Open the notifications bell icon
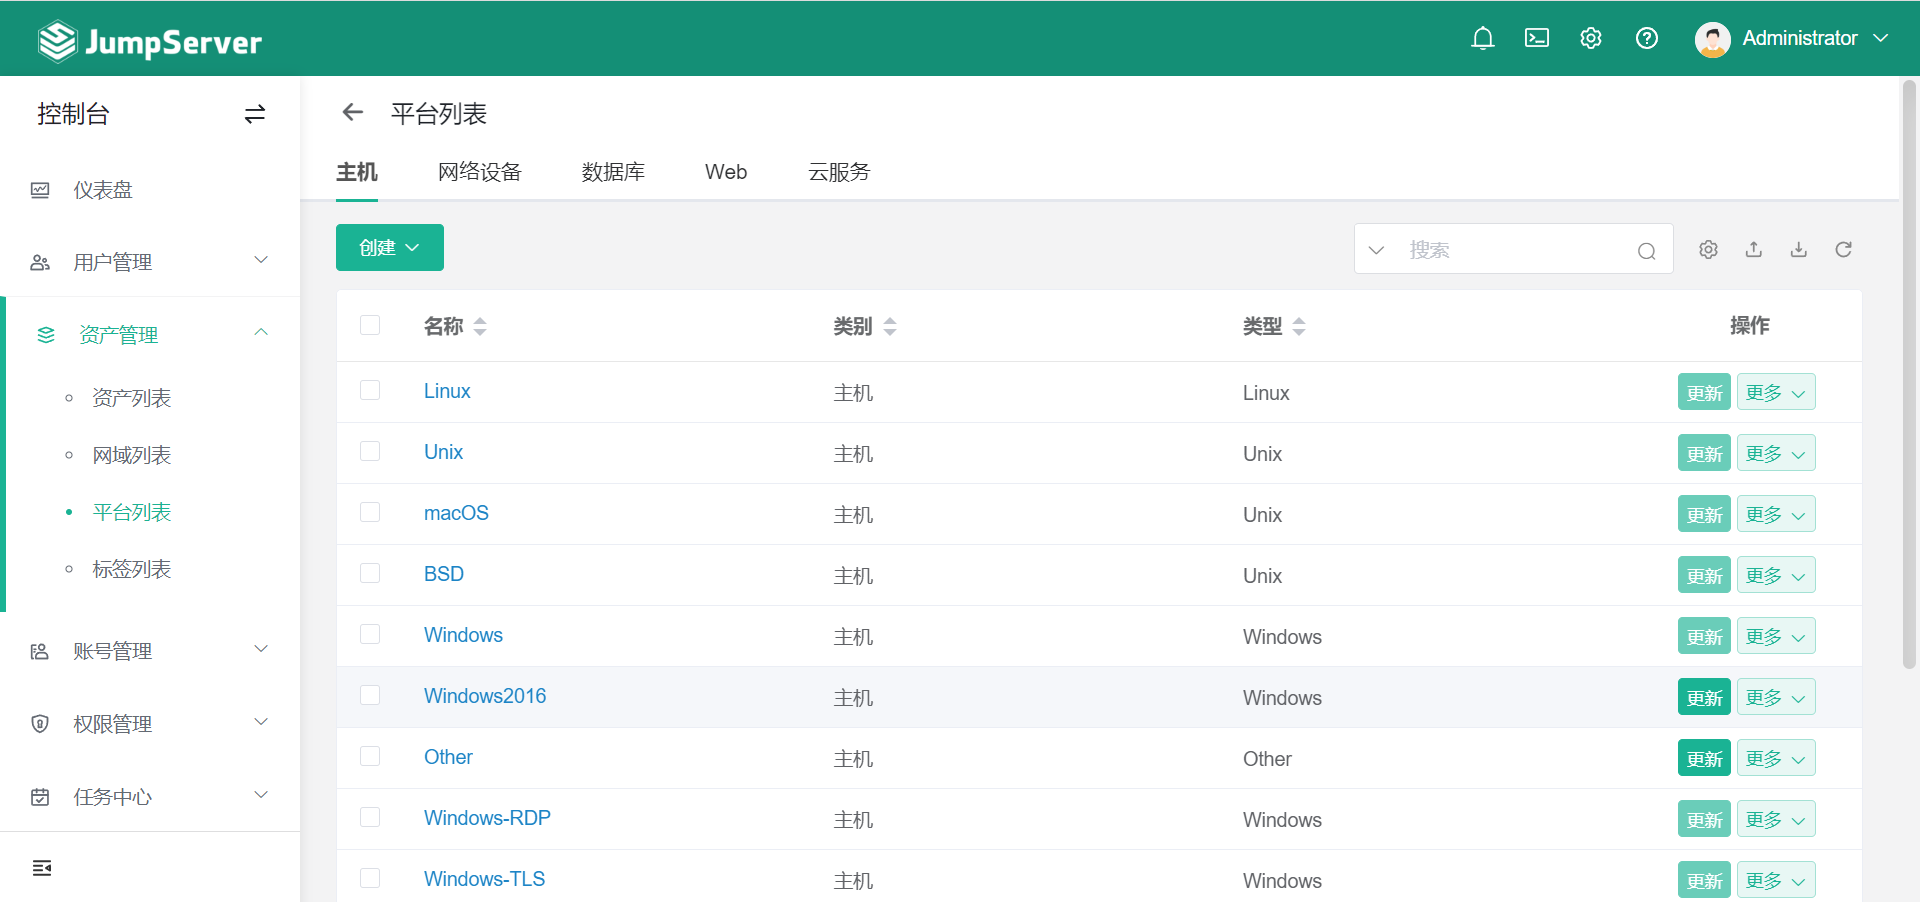The height and width of the screenshot is (902, 1920). [1482, 38]
